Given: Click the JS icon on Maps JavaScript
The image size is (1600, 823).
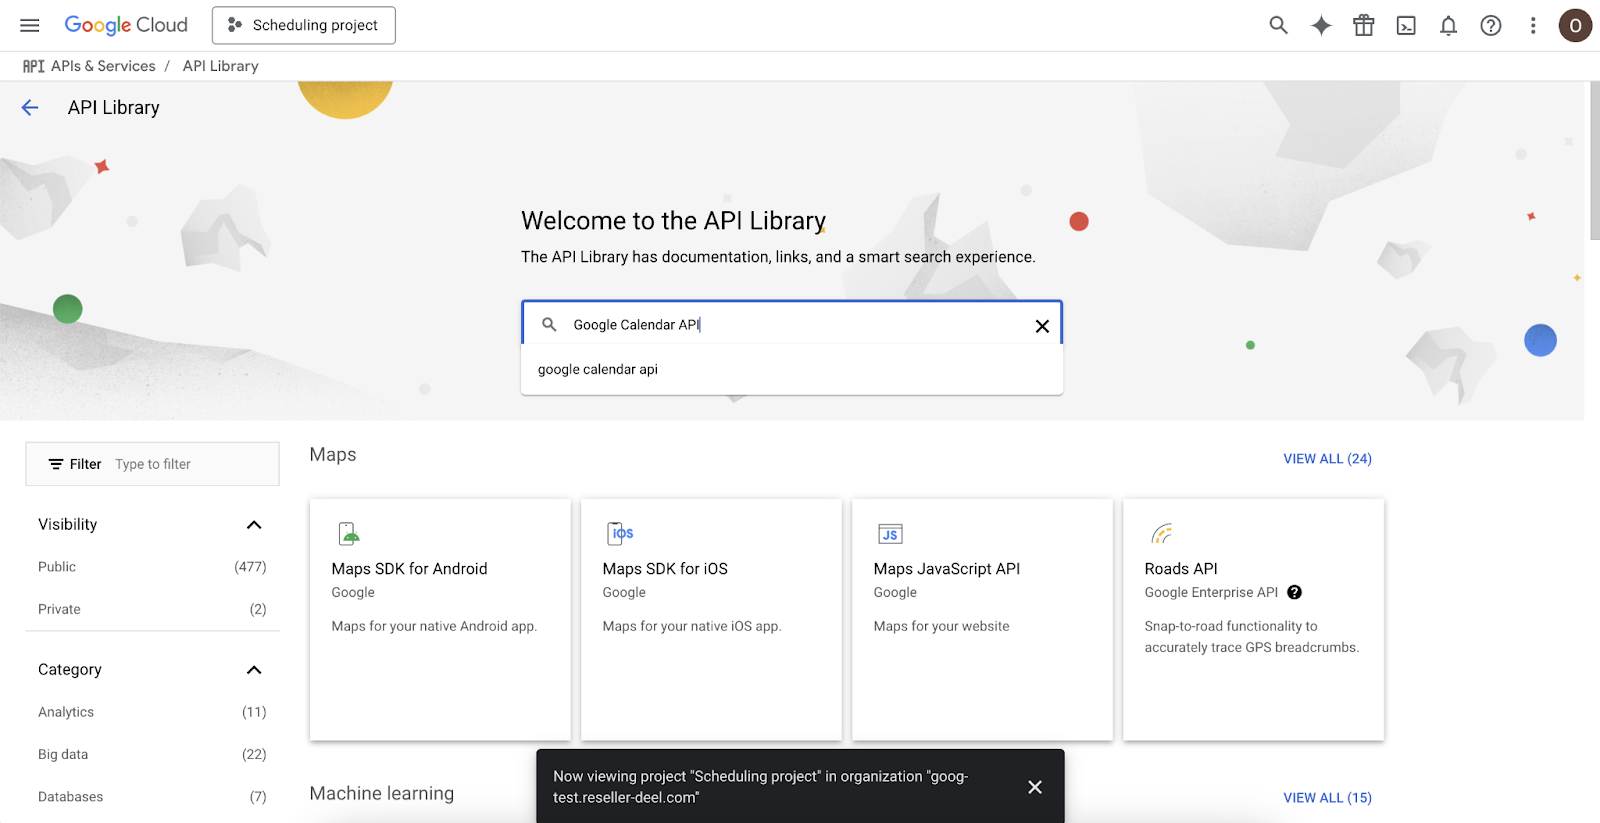Looking at the screenshot, I should click(890, 534).
